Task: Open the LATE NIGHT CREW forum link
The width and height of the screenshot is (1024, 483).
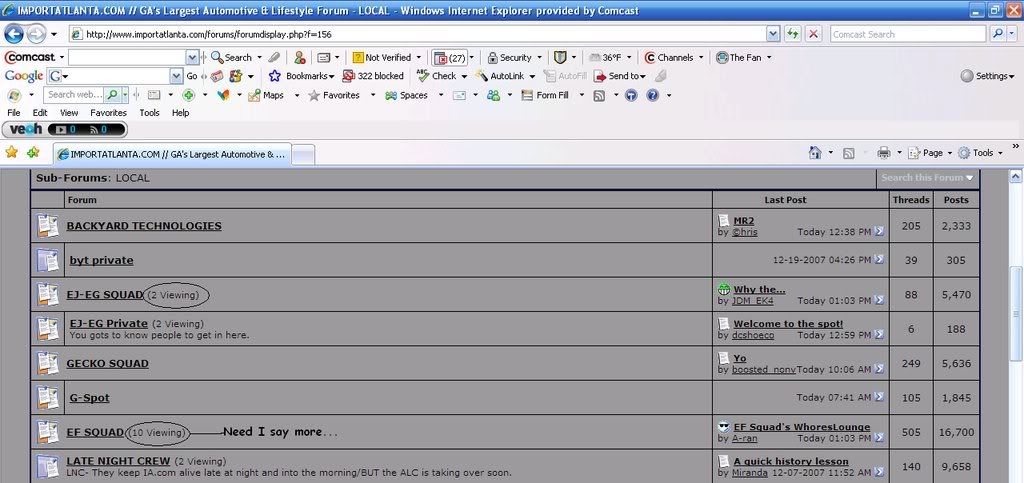Action: (x=118, y=461)
